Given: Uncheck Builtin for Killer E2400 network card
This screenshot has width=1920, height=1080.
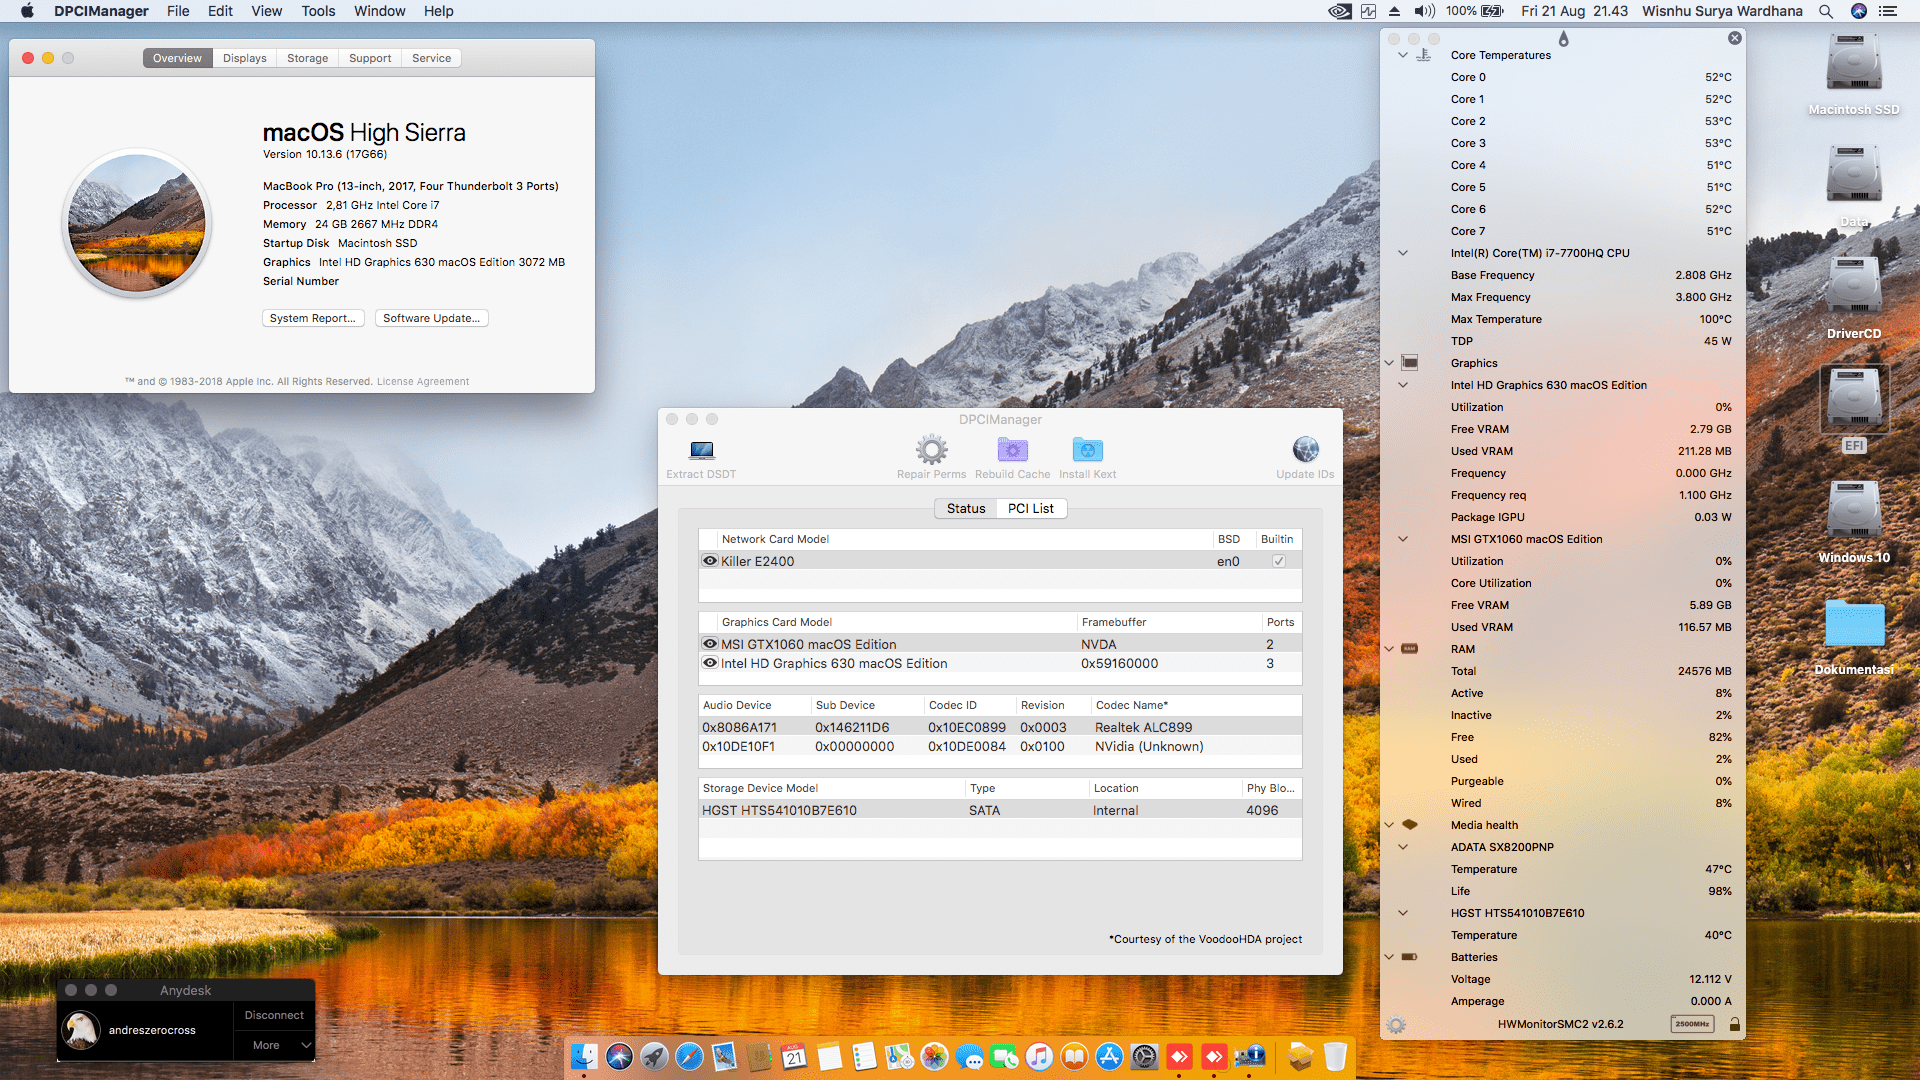Looking at the screenshot, I should (1277, 561).
